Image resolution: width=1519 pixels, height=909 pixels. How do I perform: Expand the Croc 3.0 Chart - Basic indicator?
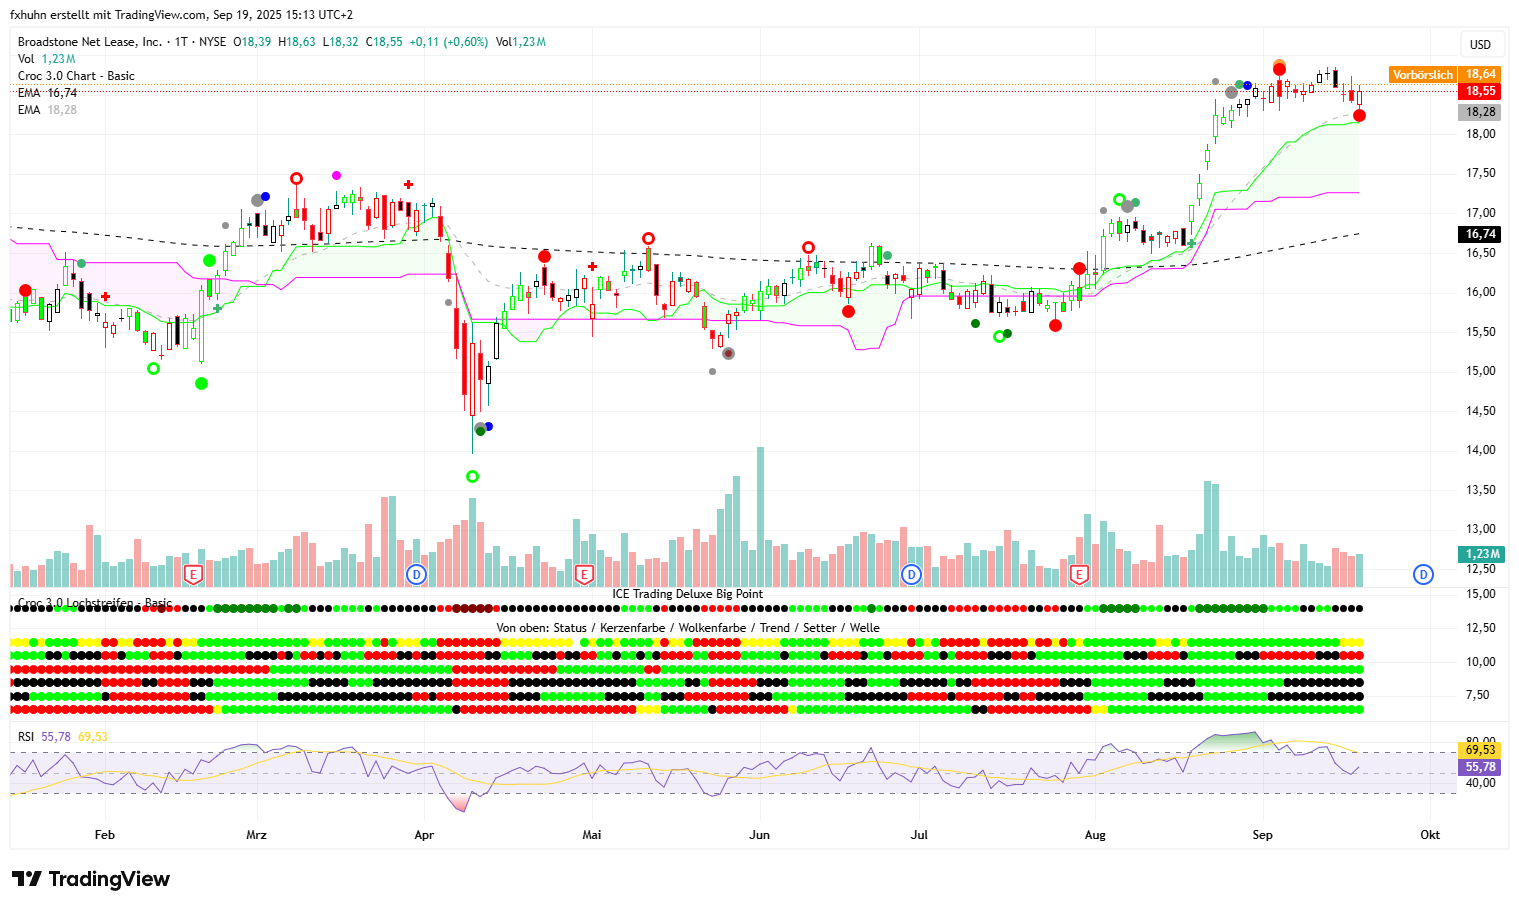coord(76,76)
